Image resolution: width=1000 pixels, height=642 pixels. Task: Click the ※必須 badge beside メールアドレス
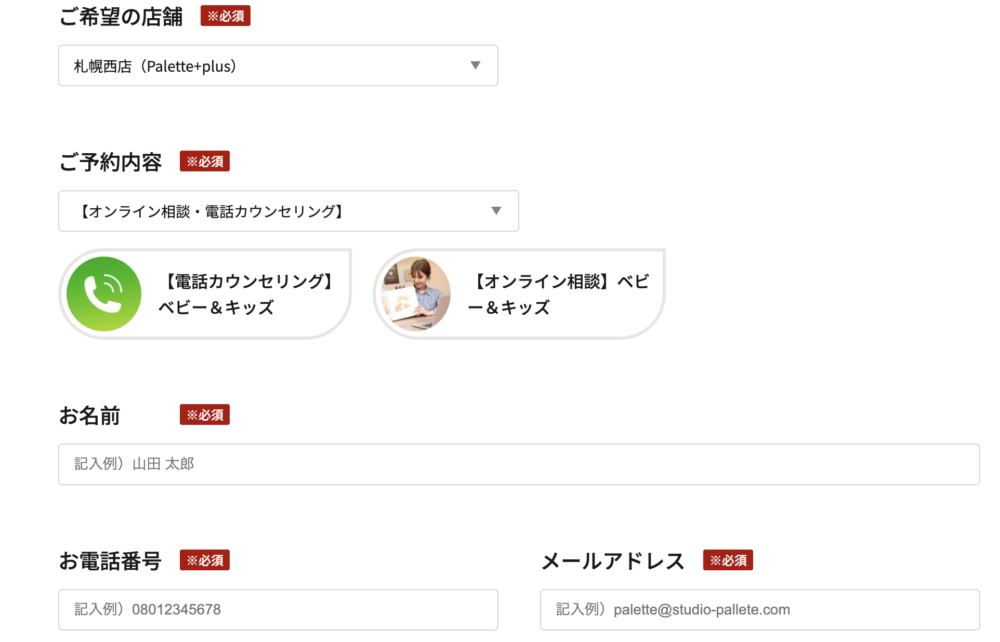[728, 560]
